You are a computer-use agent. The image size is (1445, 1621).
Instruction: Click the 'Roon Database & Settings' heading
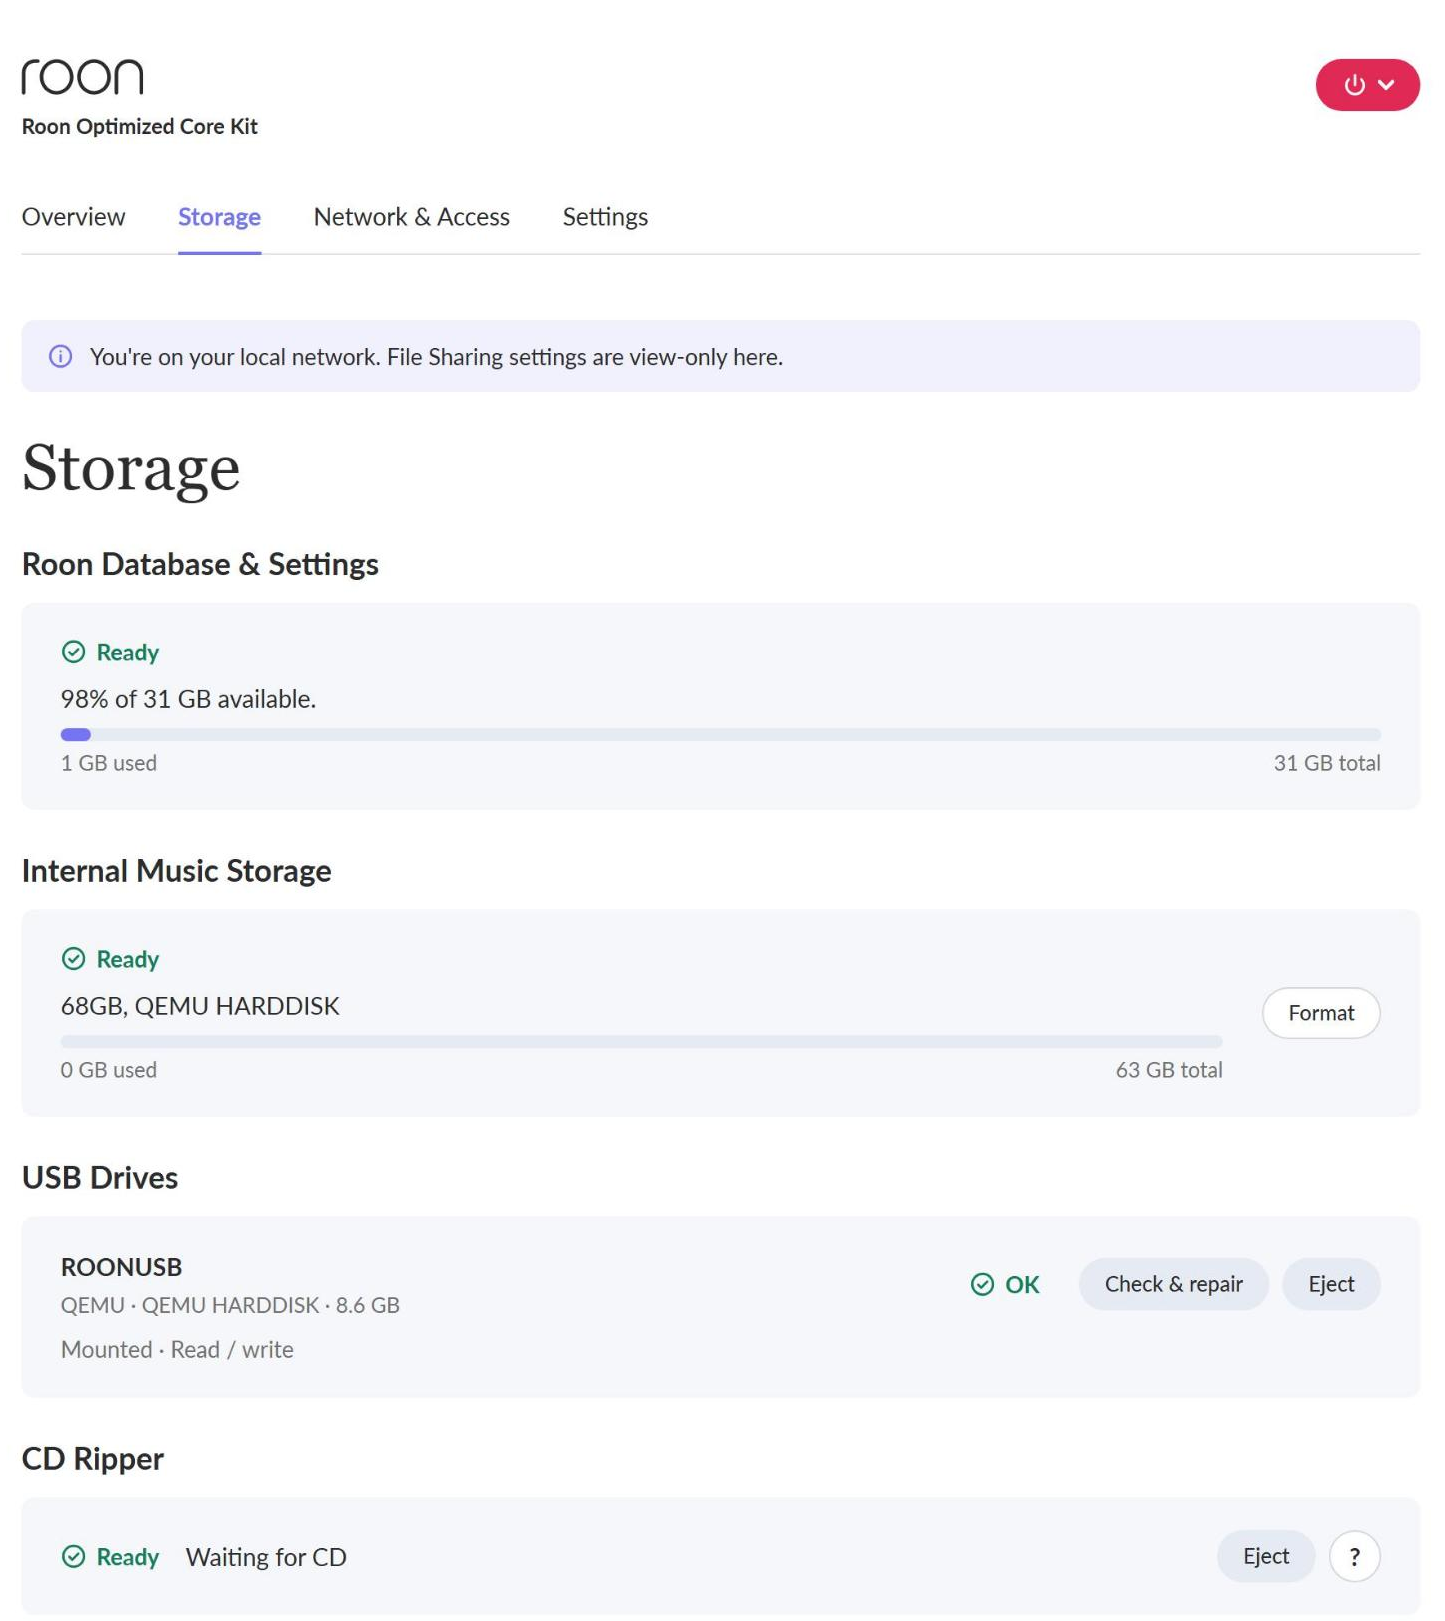click(x=200, y=565)
